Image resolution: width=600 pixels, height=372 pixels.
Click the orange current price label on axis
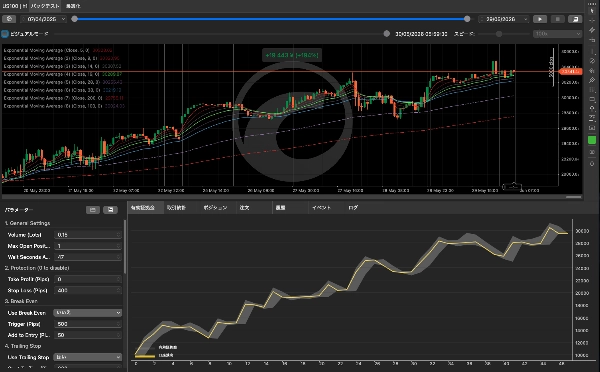[x=571, y=72]
